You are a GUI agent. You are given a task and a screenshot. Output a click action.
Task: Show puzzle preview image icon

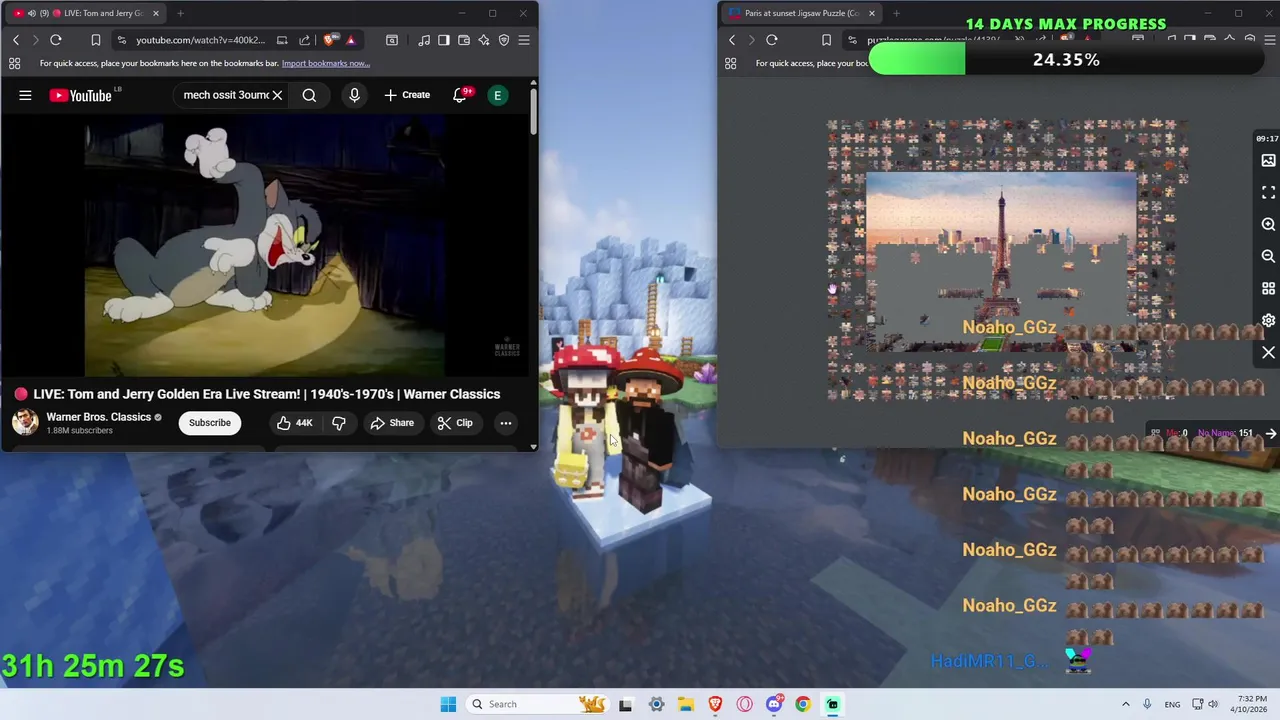pos(1268,161)
